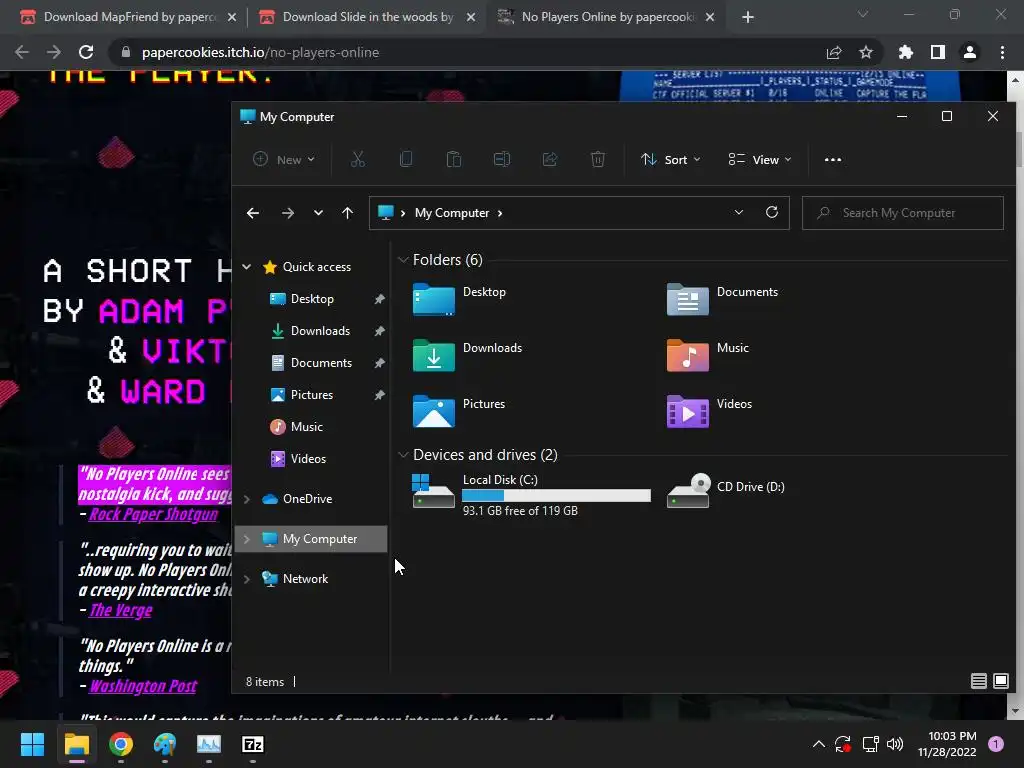Switch to Download Slide in the woods tab
Screen dimensions: 1024x768
(x=367, y=17)
